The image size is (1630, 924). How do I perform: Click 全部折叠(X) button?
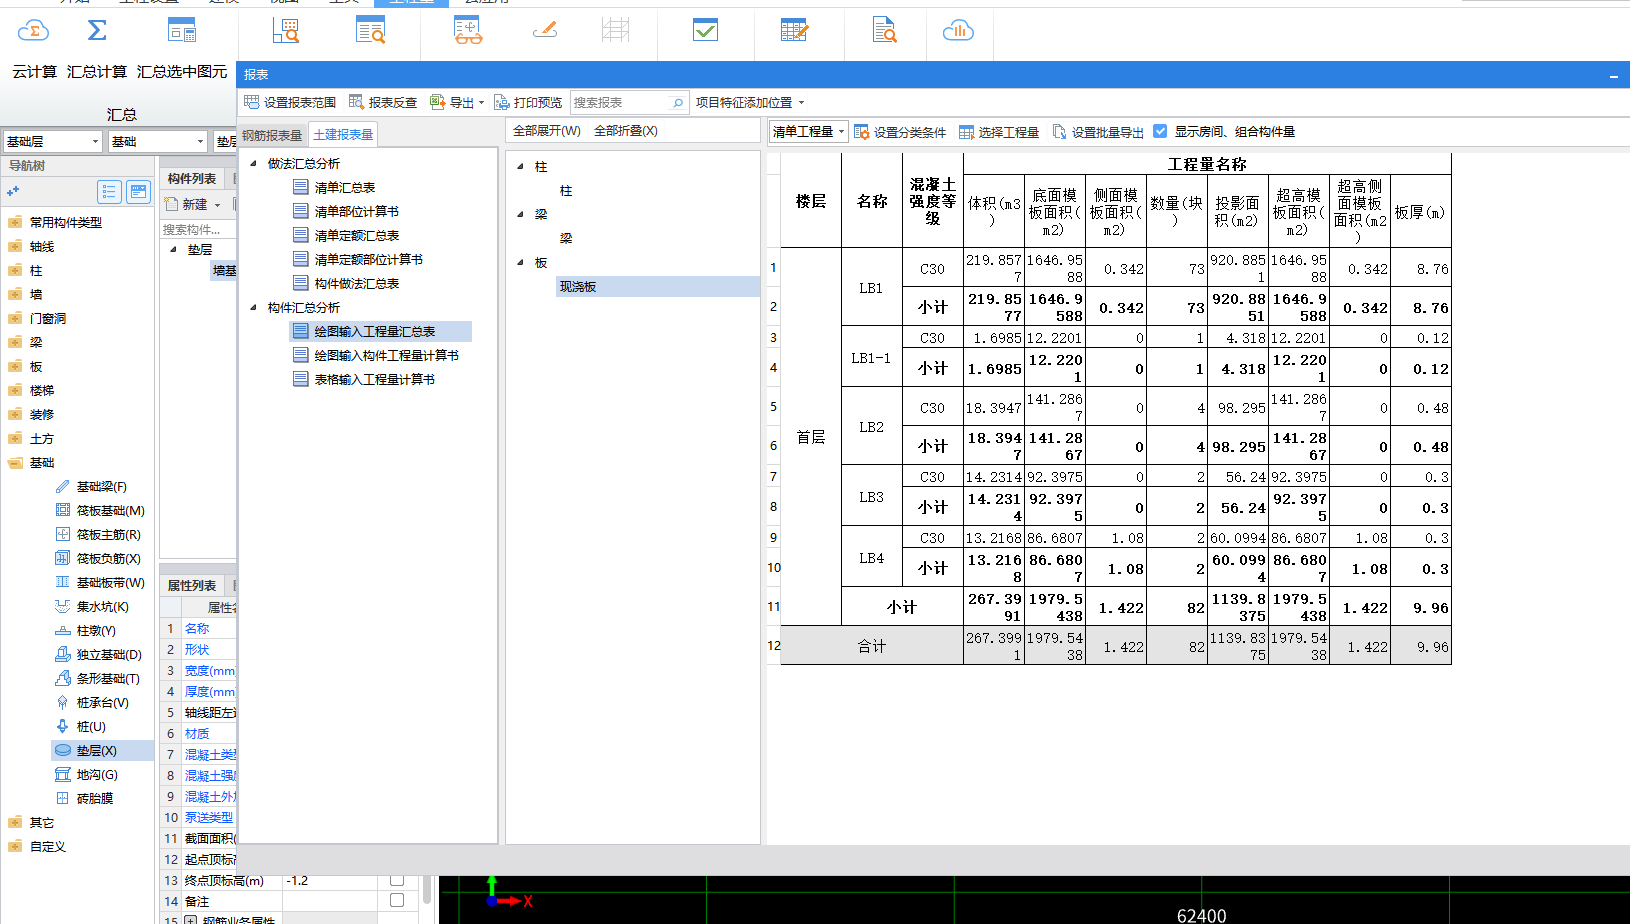point(626,131)
